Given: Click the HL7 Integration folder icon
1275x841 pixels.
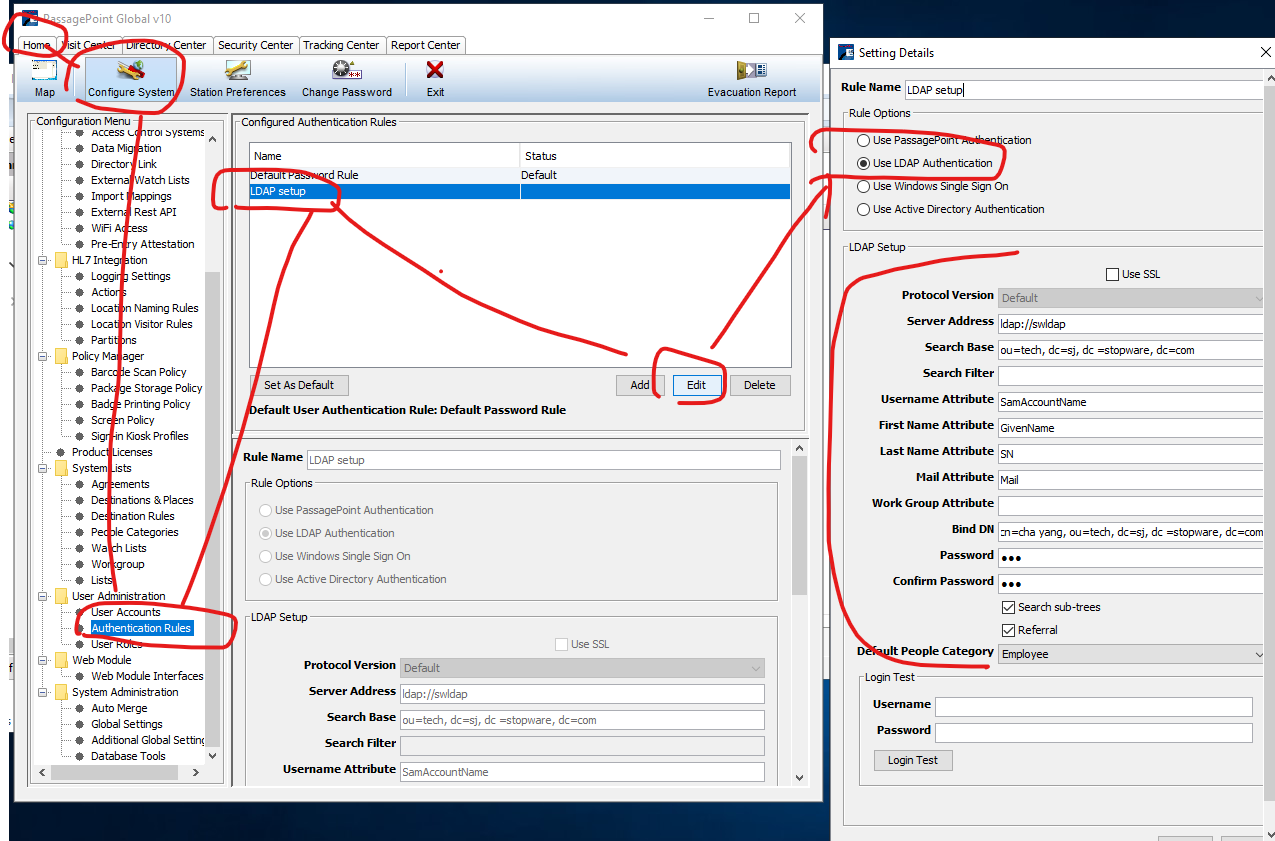Looking at the screenshot, I should point(61,260).
